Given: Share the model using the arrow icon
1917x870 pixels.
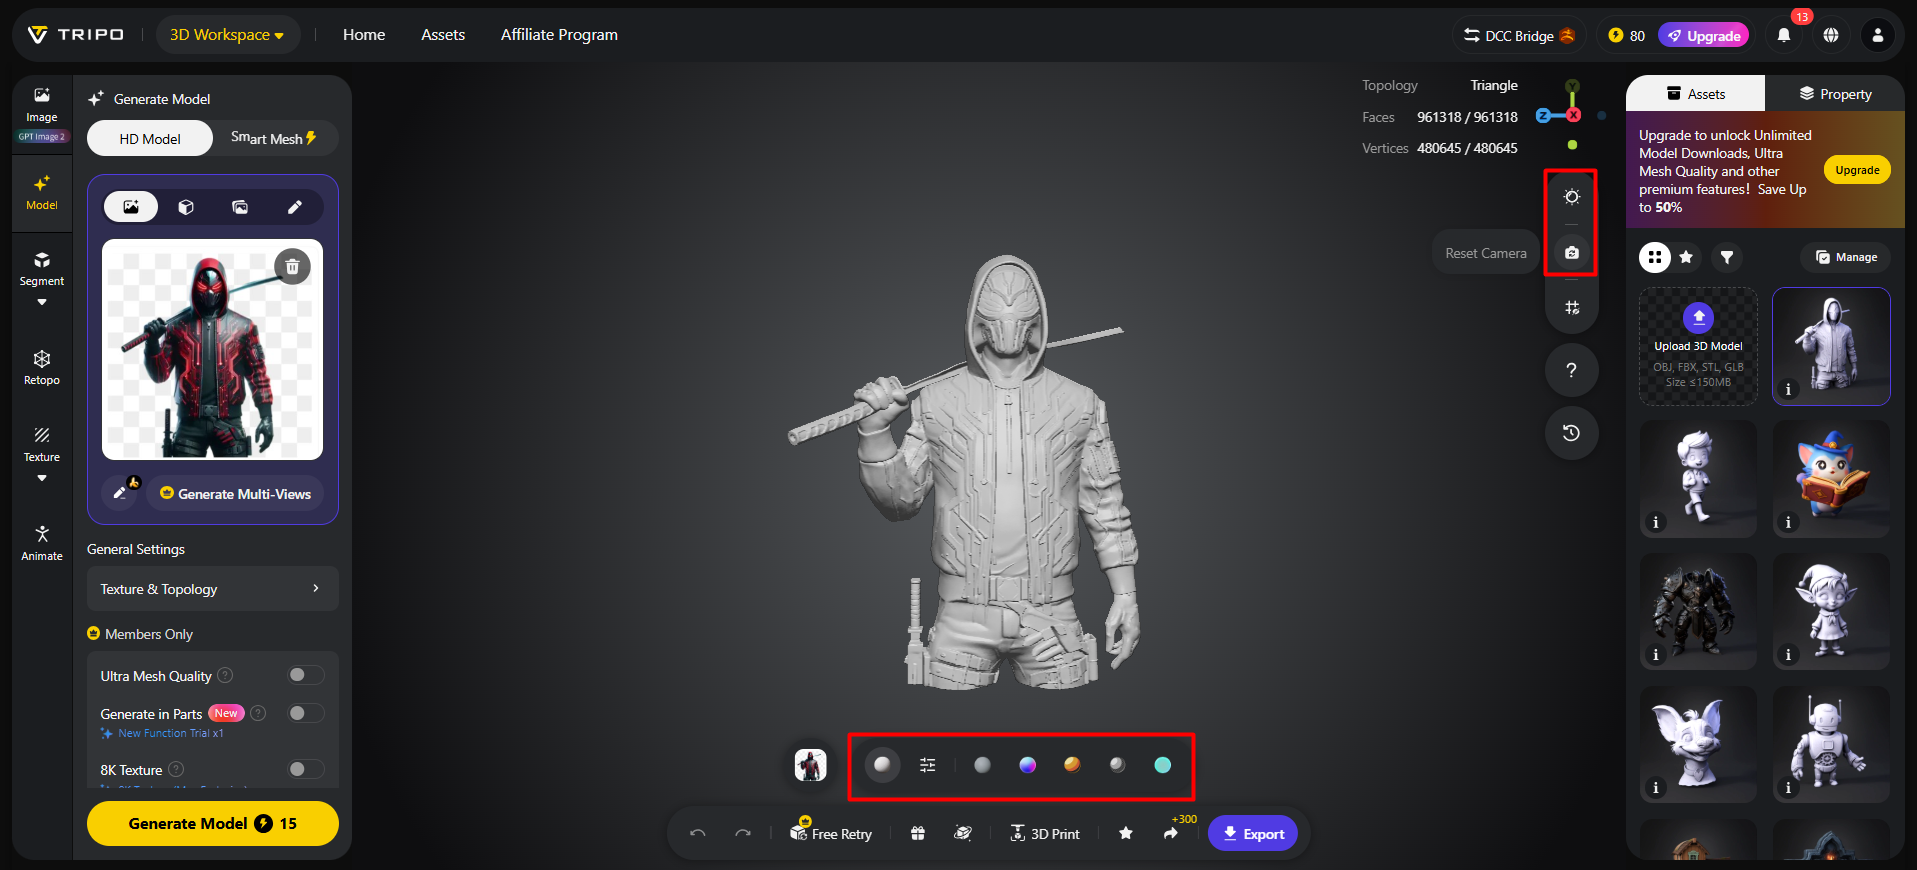Looking at the screenshot, I should point(1171,833).
